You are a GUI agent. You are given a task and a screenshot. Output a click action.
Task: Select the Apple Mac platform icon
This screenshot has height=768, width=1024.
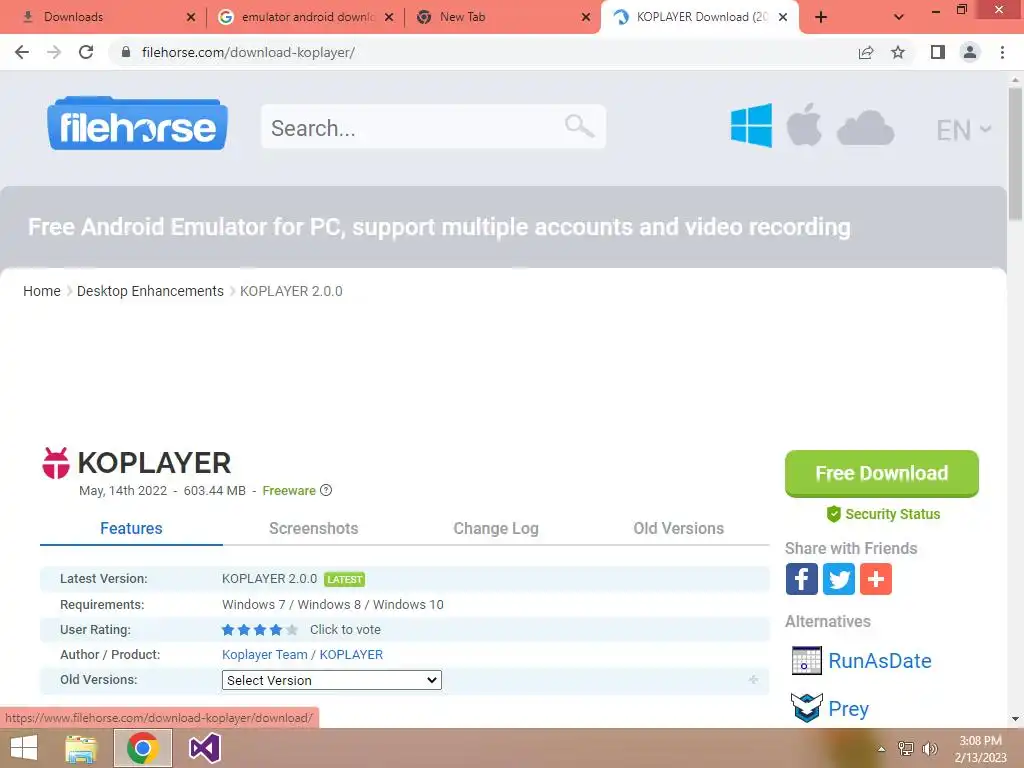(x=804, y=124)
